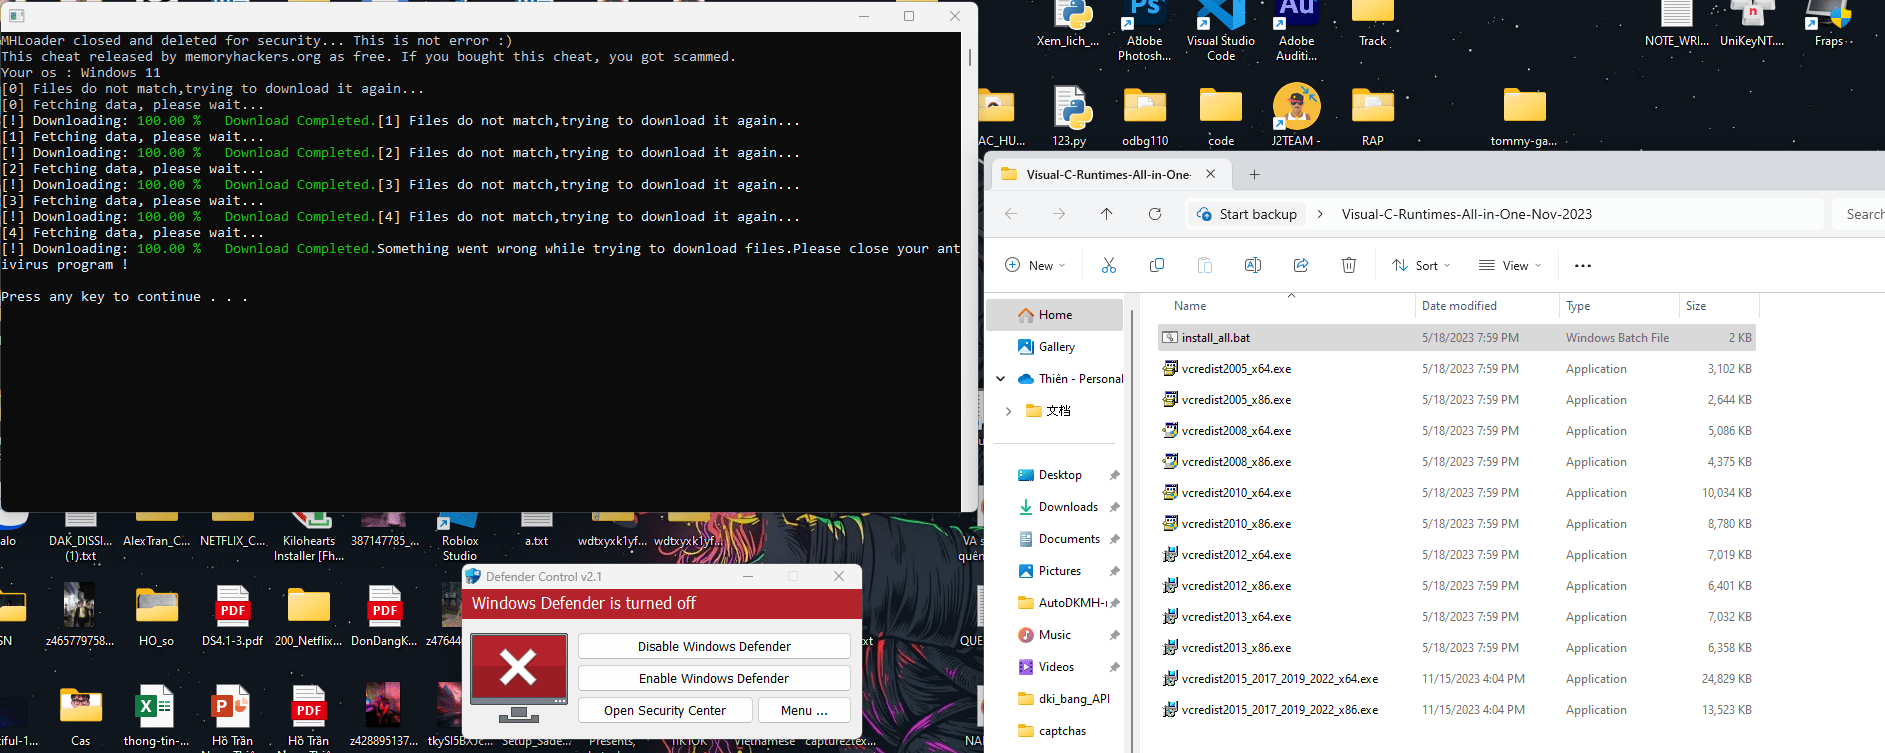Viewport: 1885px width, 753px height.
Task: Click the Rename icon in Explorer toolbar
Action: tap(1253, 265)
